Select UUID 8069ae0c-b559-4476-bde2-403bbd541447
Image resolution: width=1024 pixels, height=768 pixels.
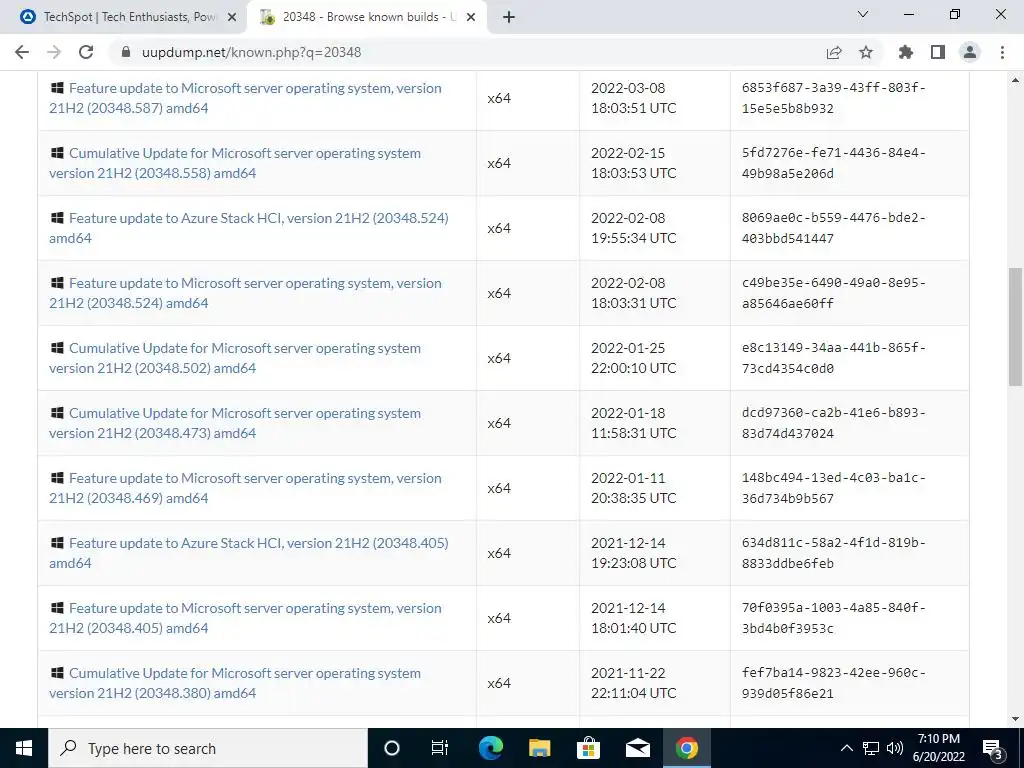[834, 228]
